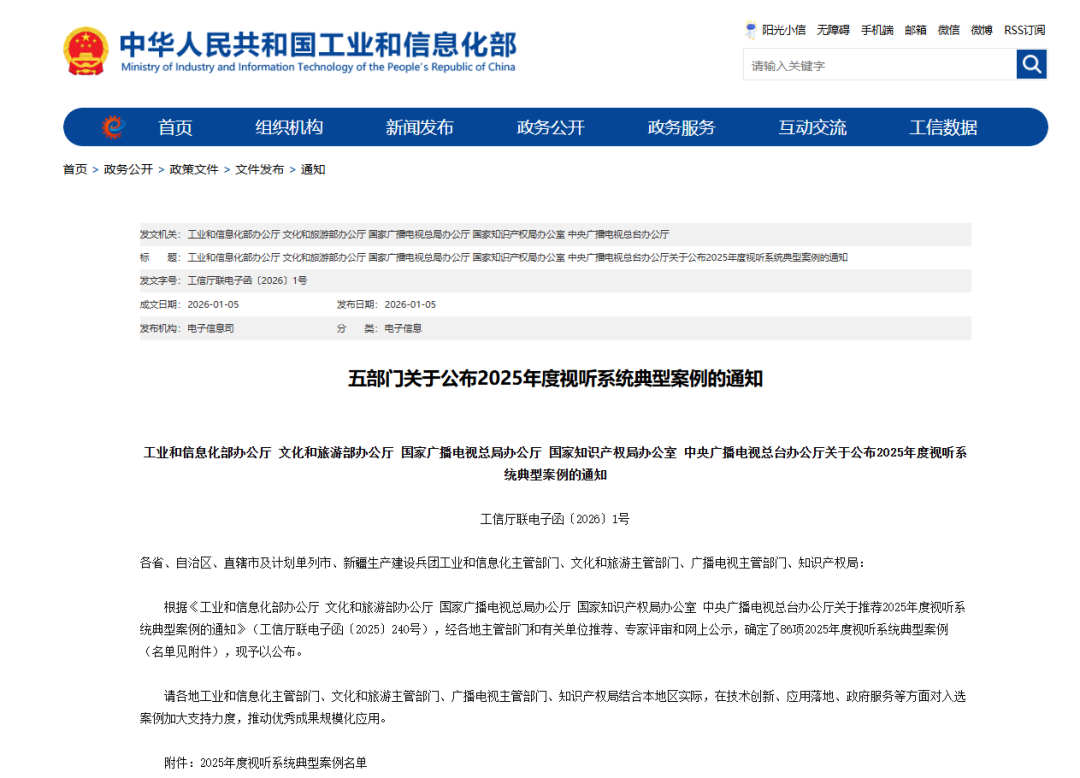Screen dimensions: 1080x778
Task: Open the 手机端 mobile version link
Action: 877,30
